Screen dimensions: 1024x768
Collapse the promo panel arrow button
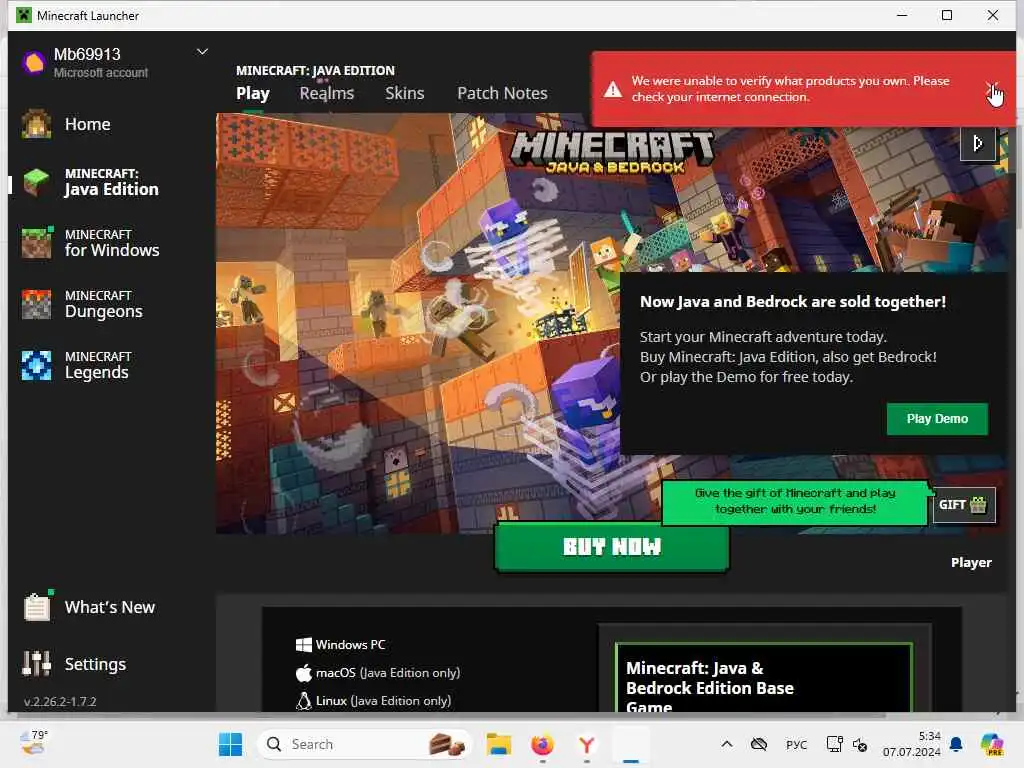(978, 143)
